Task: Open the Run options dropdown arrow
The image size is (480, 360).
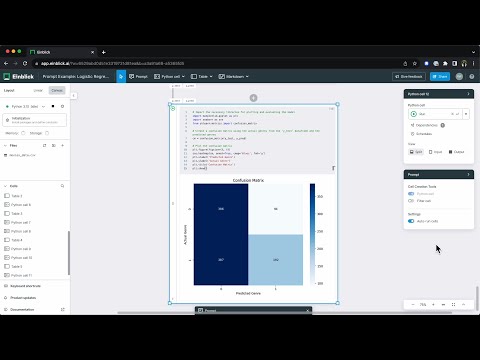Action: point(466,114)
